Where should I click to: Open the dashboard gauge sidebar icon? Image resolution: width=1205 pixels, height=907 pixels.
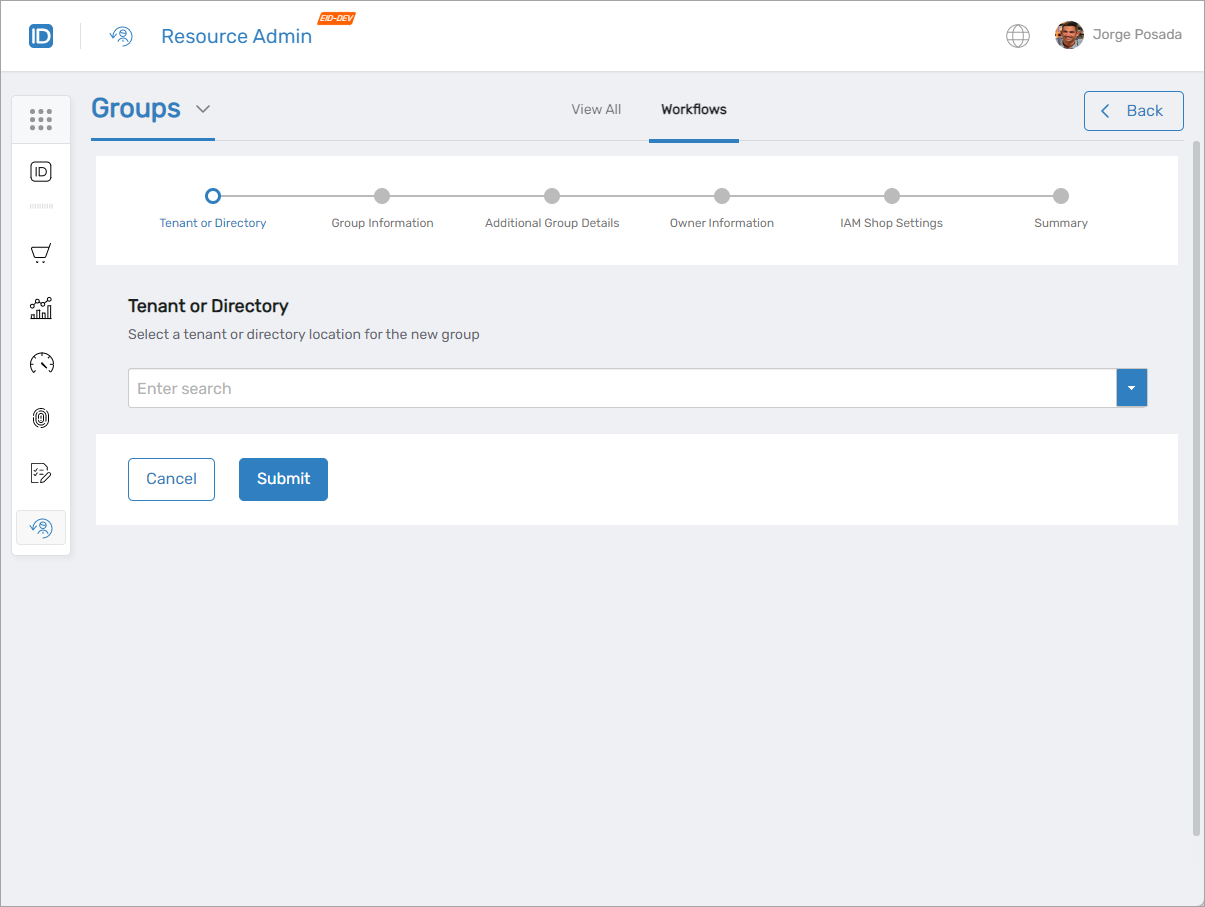tap(41, 363)
